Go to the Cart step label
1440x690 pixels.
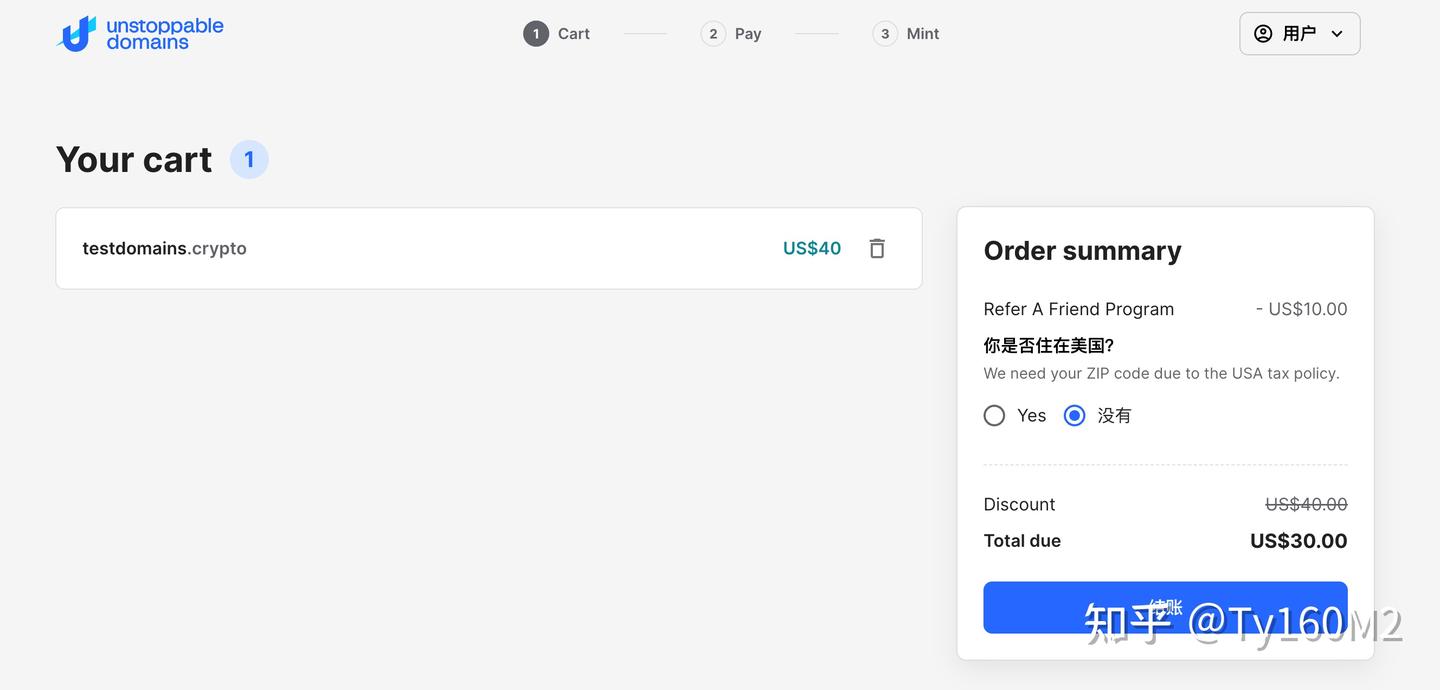click(574, 34)
